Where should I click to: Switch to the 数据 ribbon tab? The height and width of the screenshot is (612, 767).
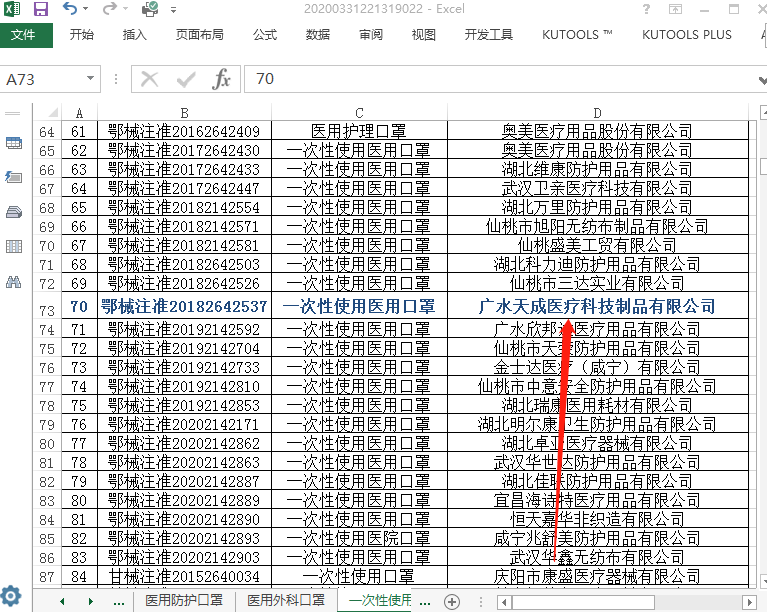tap(318, 35)
